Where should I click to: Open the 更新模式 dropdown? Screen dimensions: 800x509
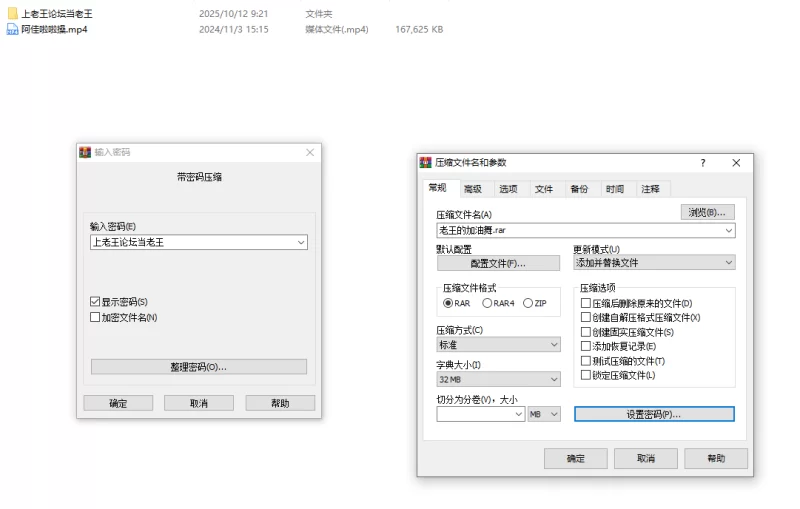(654, 263)
